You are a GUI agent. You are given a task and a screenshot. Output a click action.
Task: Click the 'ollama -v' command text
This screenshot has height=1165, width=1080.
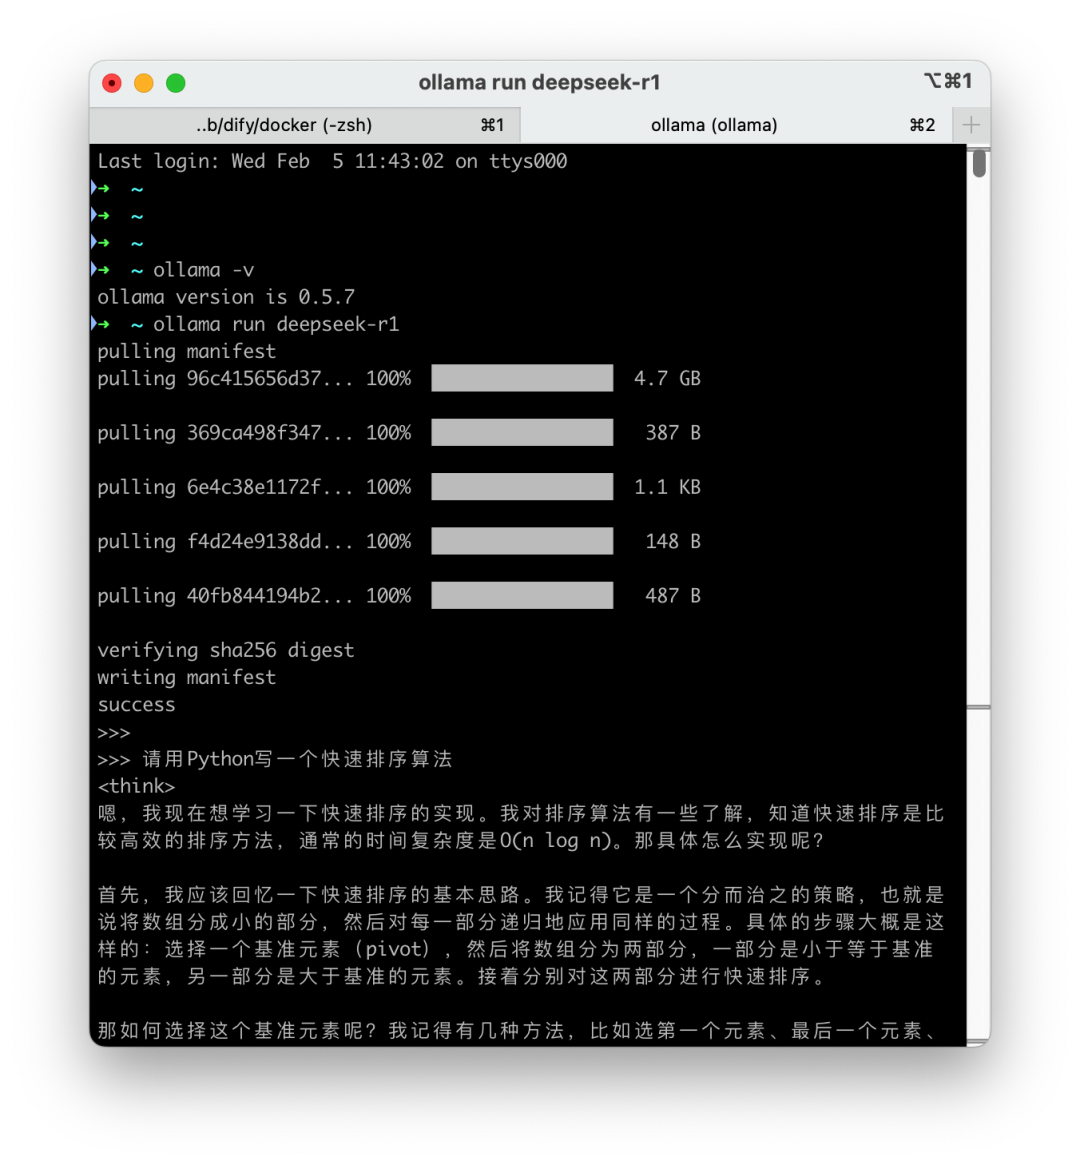204,270
